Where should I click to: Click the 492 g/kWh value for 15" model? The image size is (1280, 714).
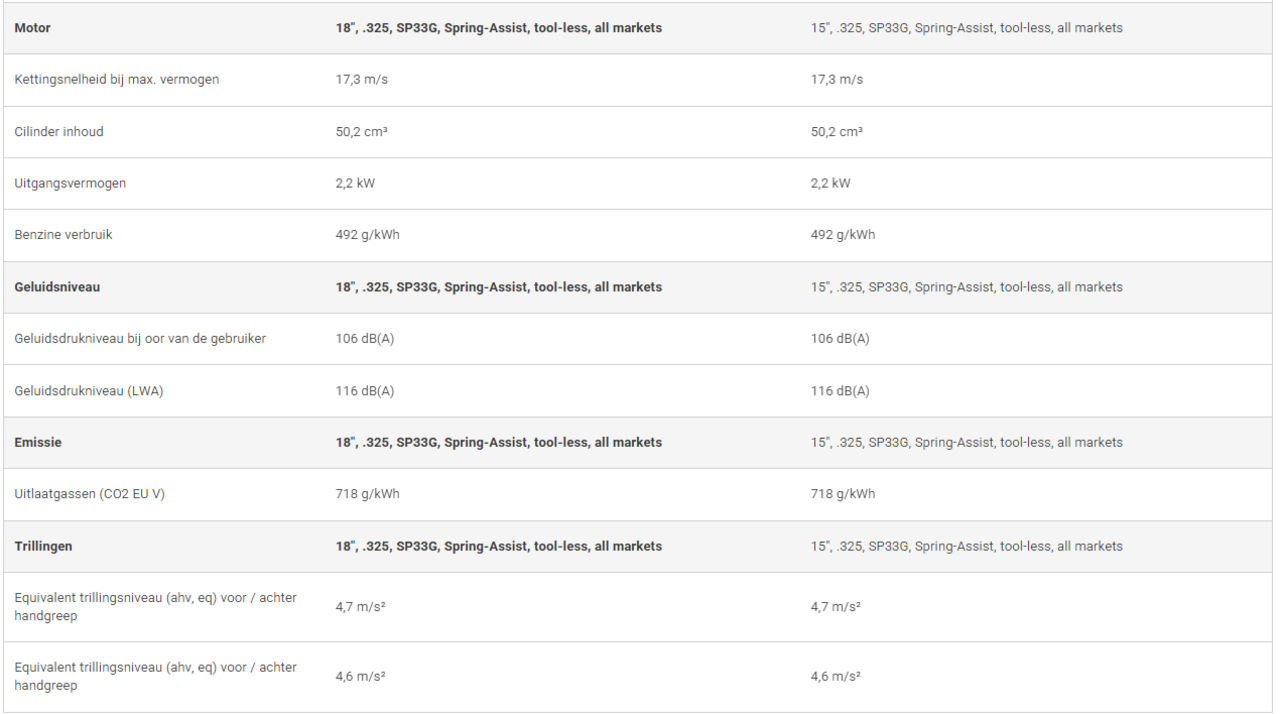(x=842, y=235)
